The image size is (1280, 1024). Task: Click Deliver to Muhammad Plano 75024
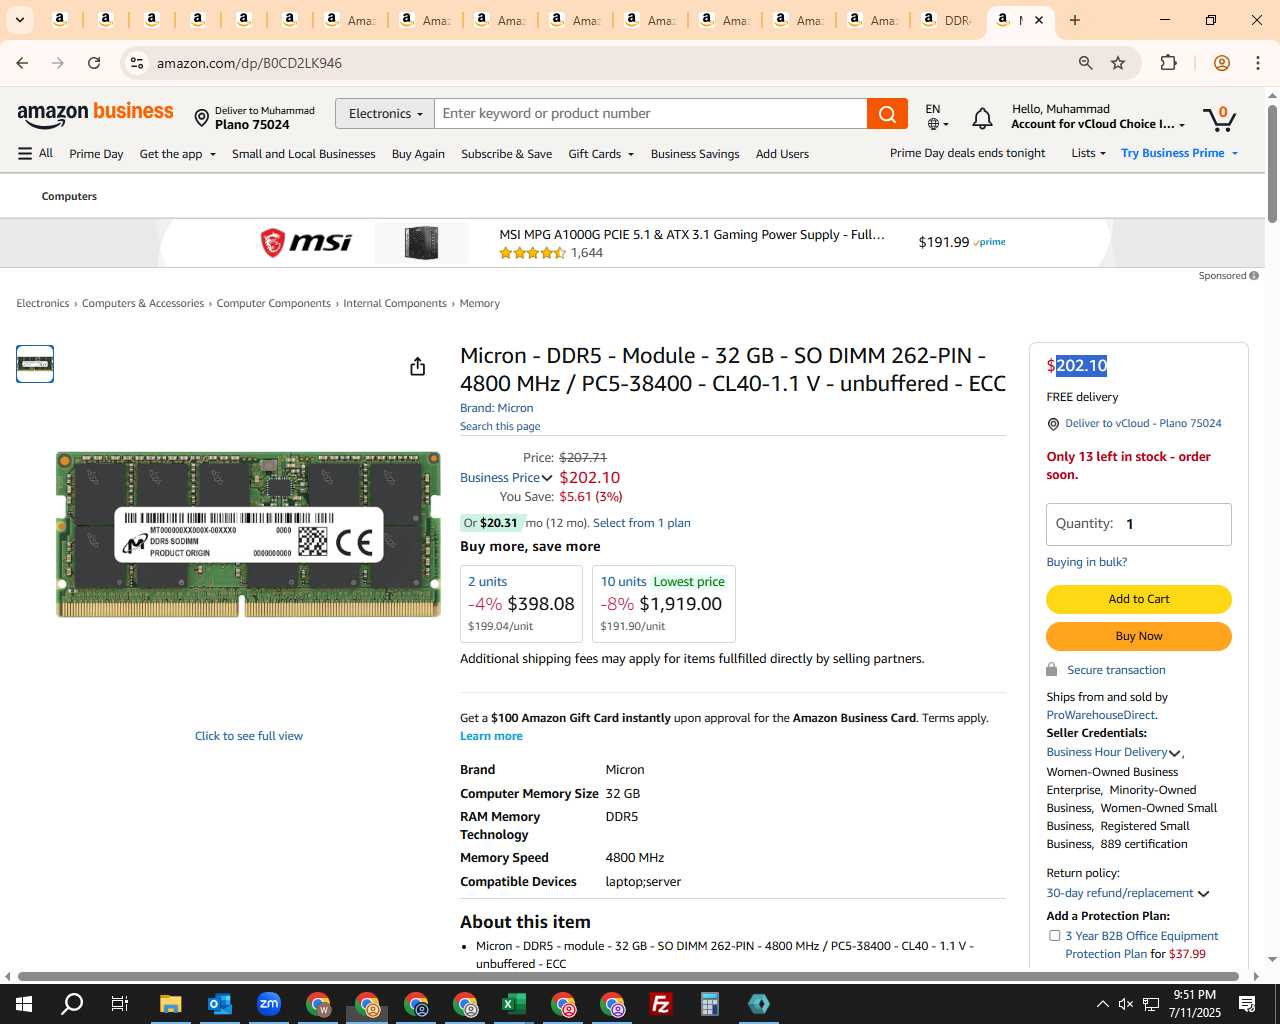tap(254, 118)
